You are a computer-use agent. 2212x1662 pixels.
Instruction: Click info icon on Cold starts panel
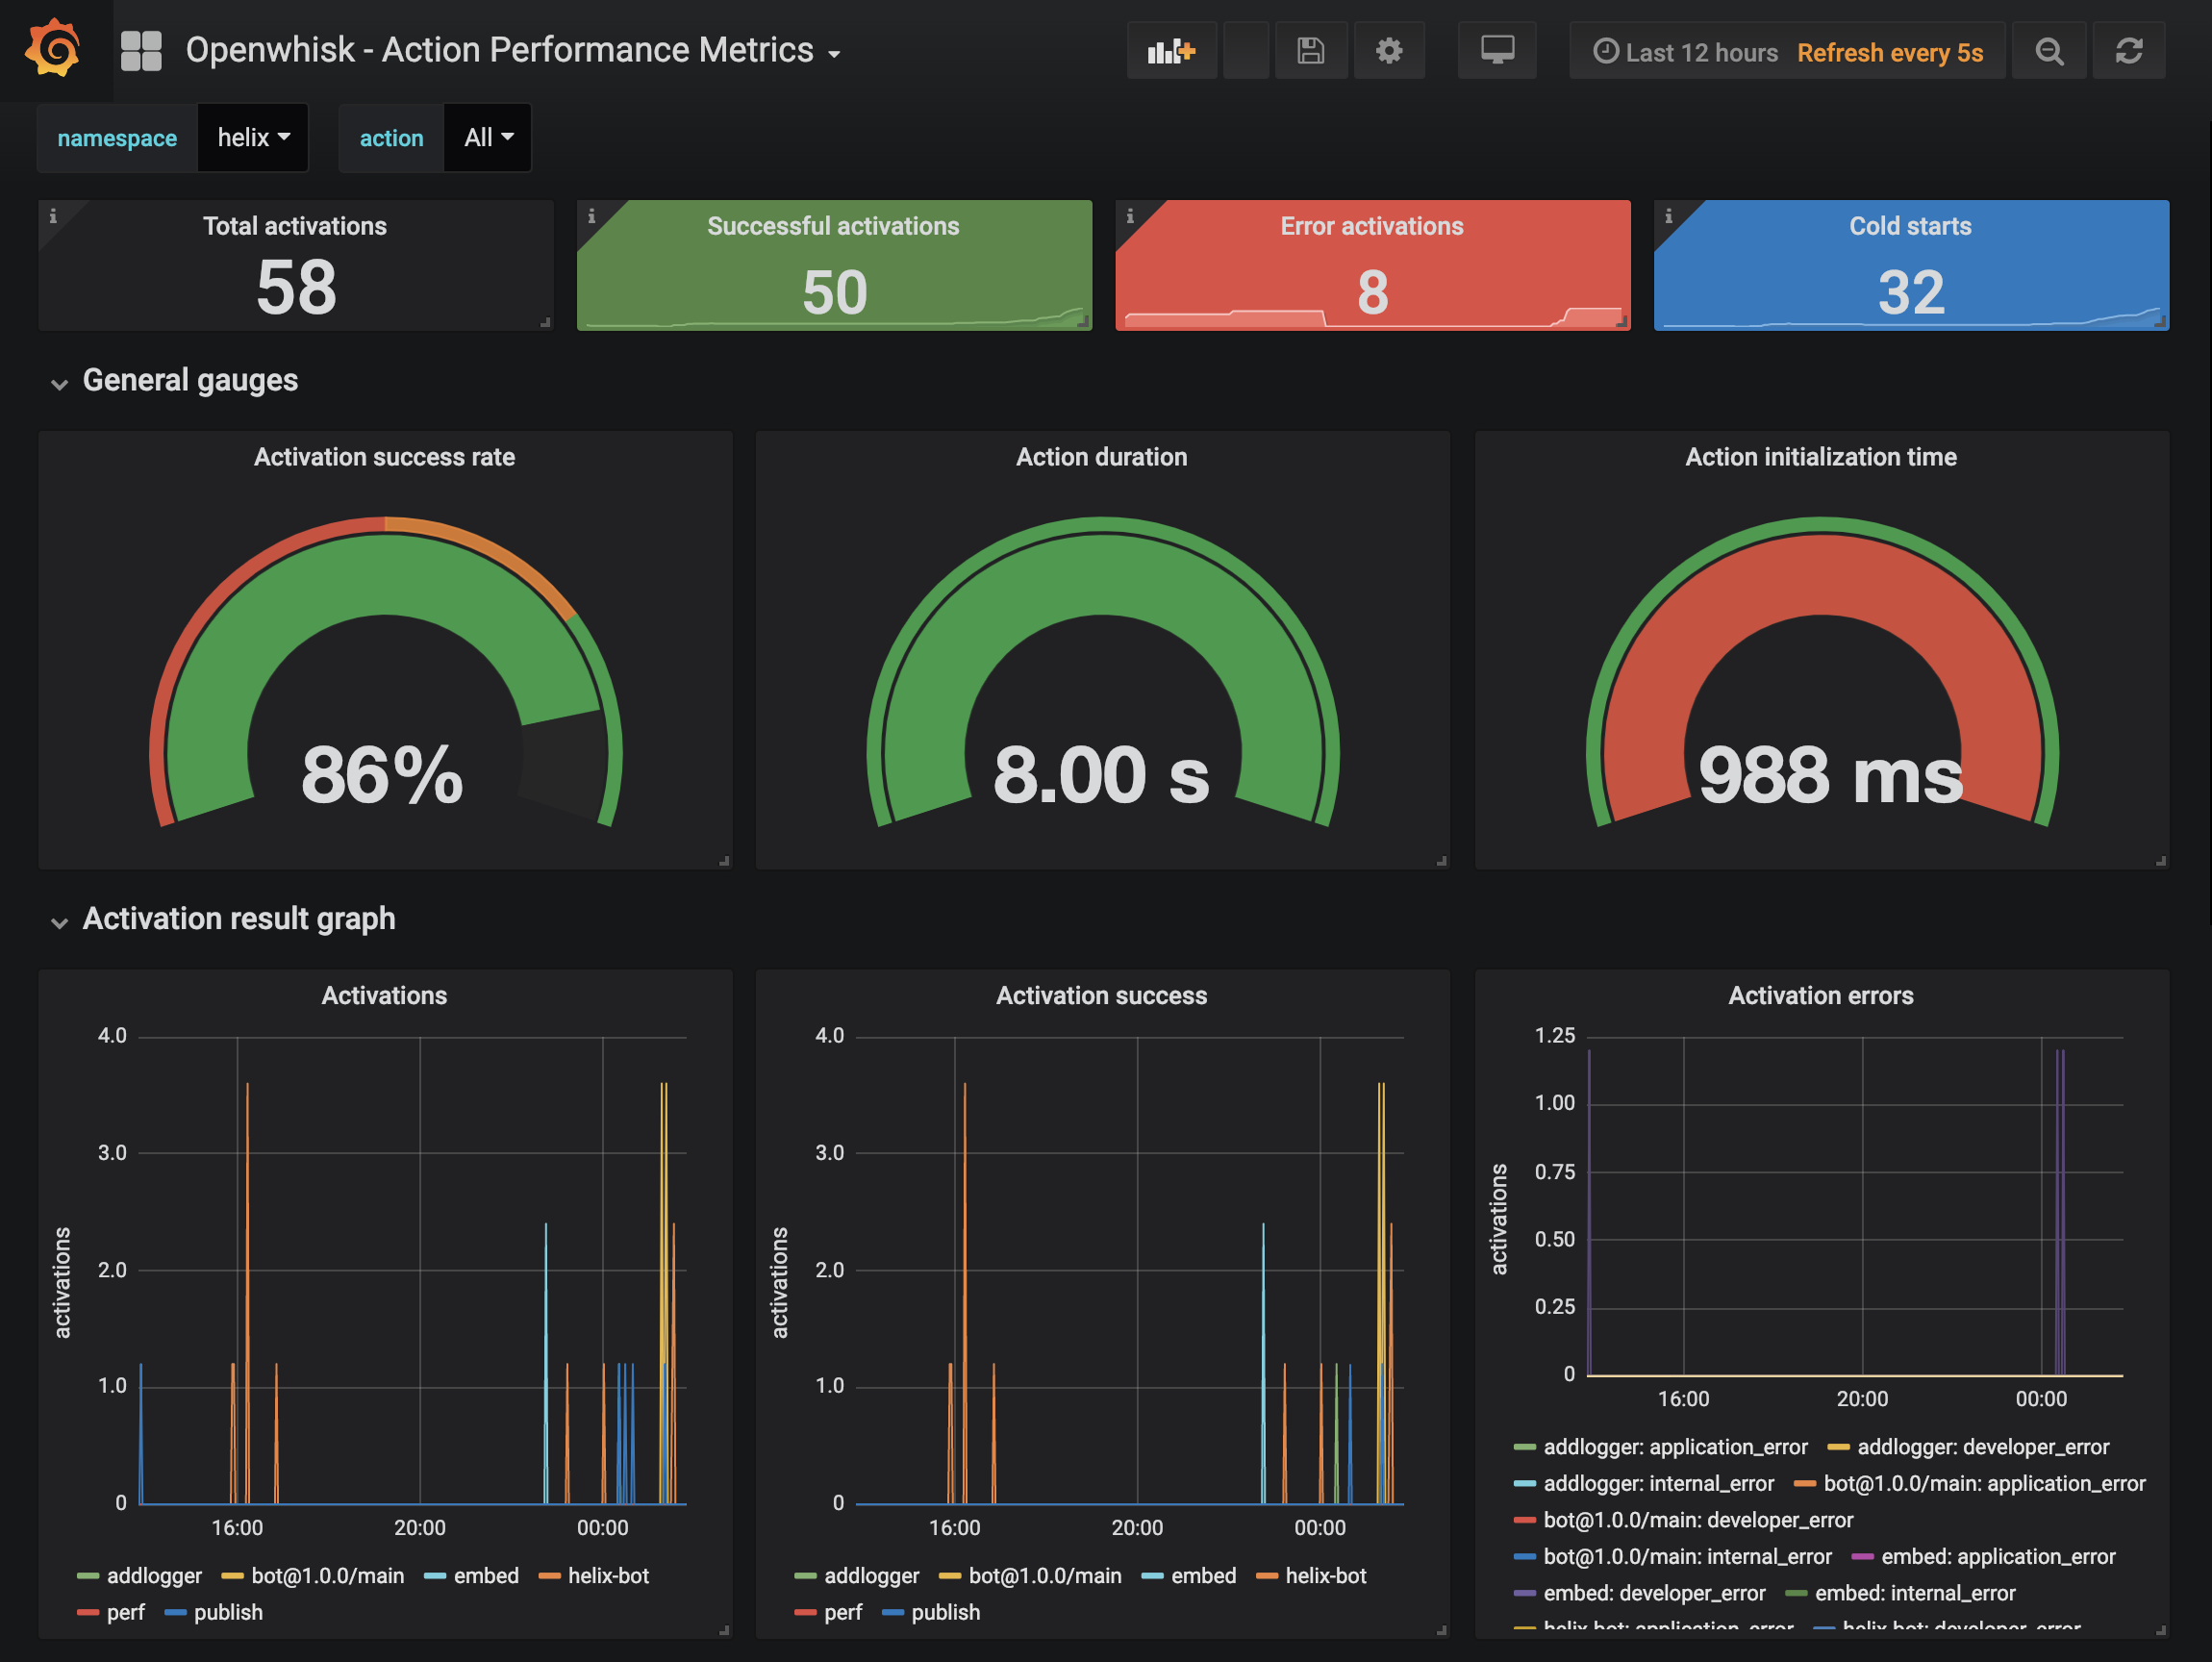tap(1668, 216)
